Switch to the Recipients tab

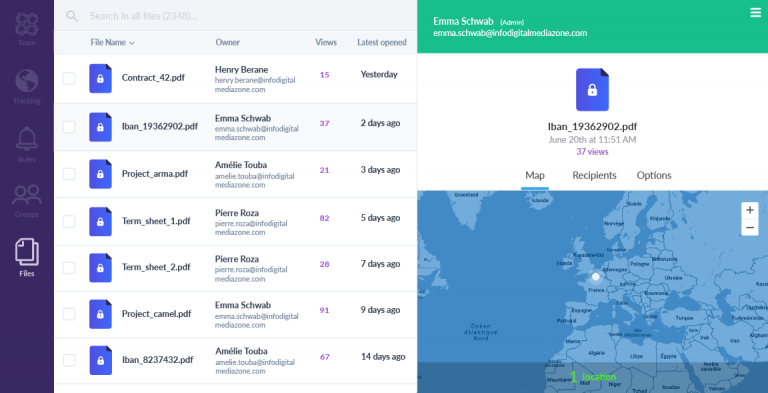point(594,175)
